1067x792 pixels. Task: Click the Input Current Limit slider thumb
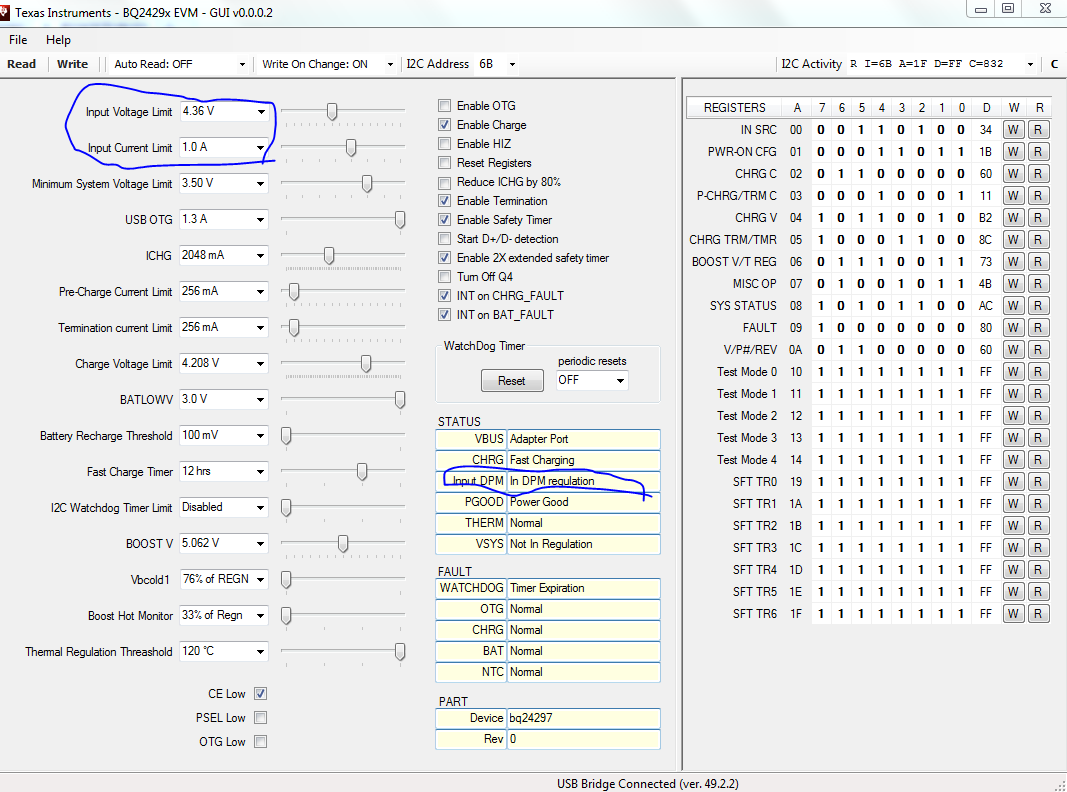pos(351,148)
